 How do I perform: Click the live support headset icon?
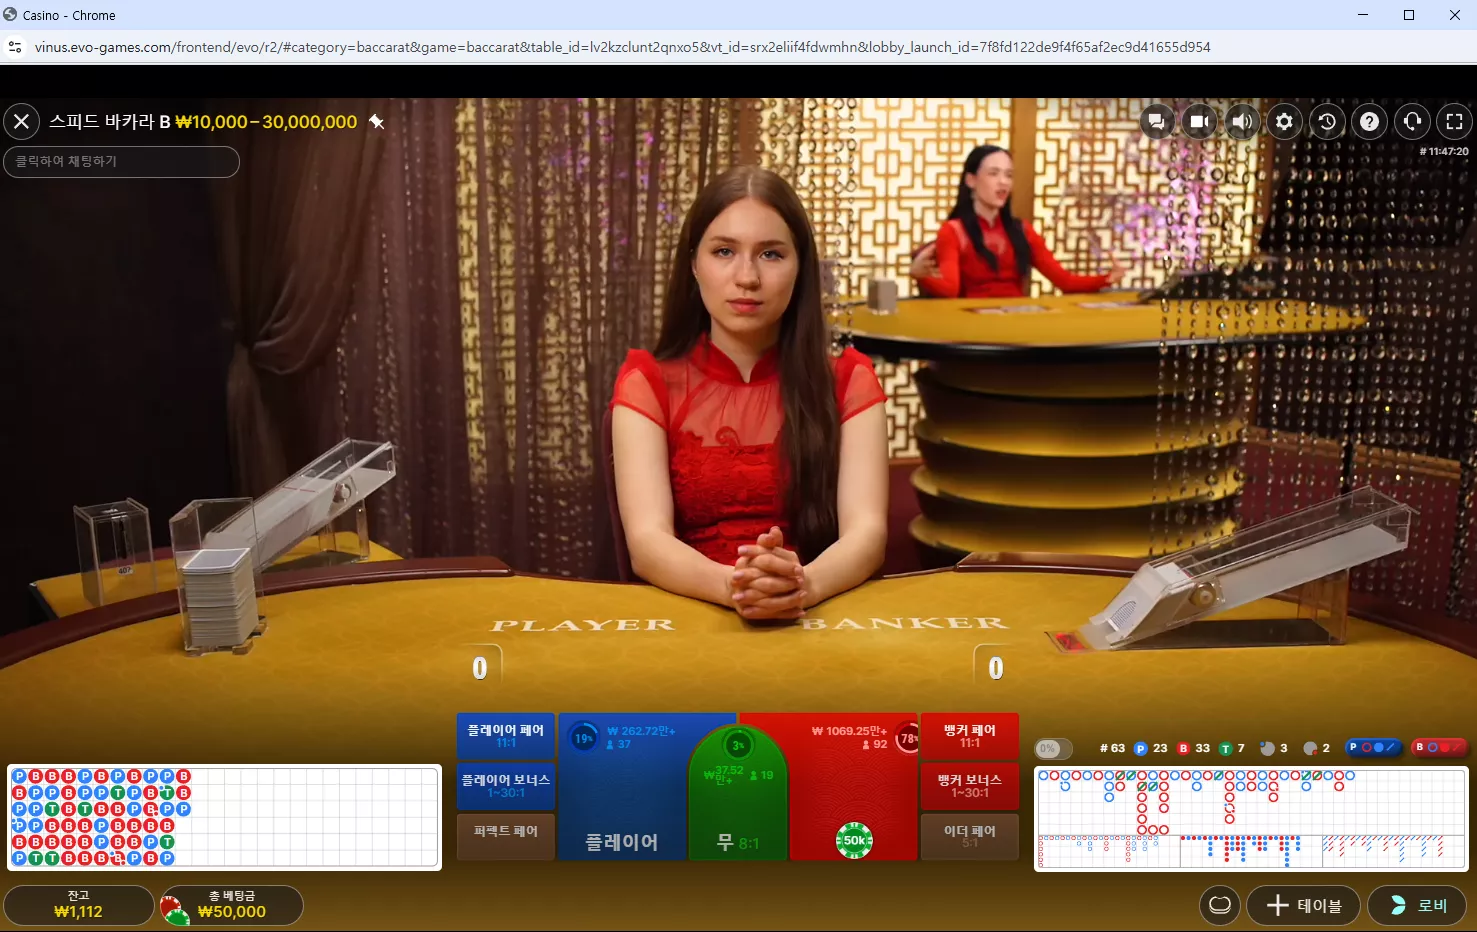tap(1412, 122)
